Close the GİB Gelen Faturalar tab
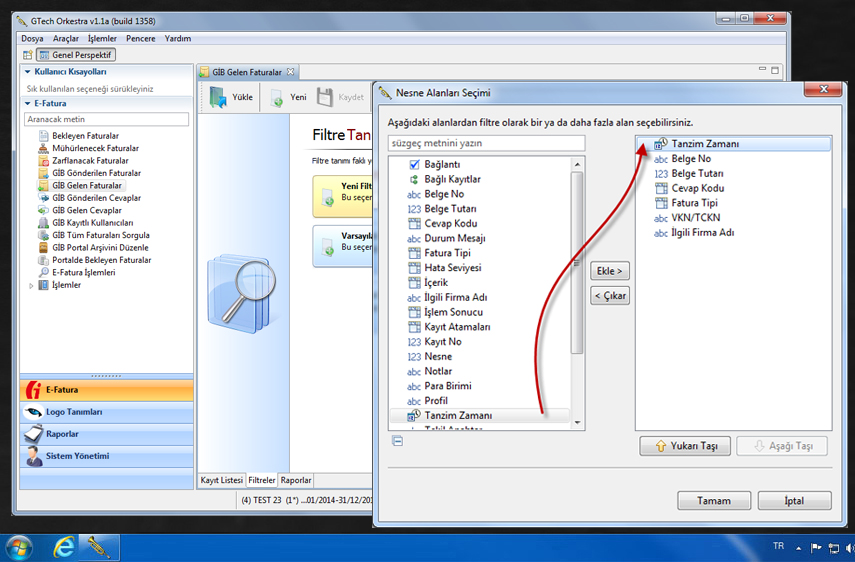The width and height of the screenshot is (855, 562). (x=291, y=72)
